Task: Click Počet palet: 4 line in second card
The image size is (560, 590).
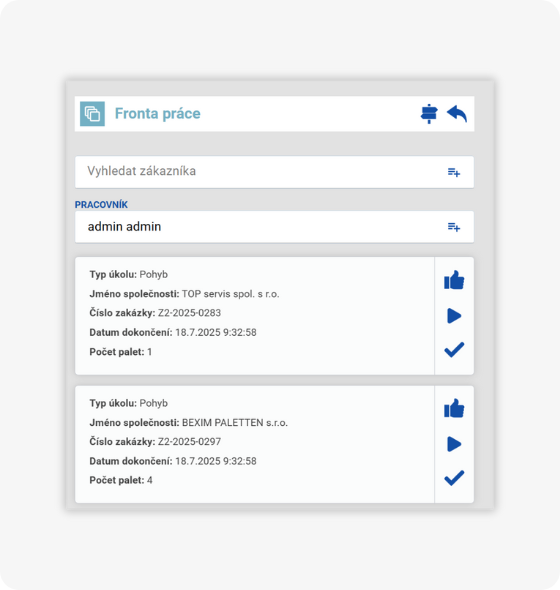Action: coord(121,481)
